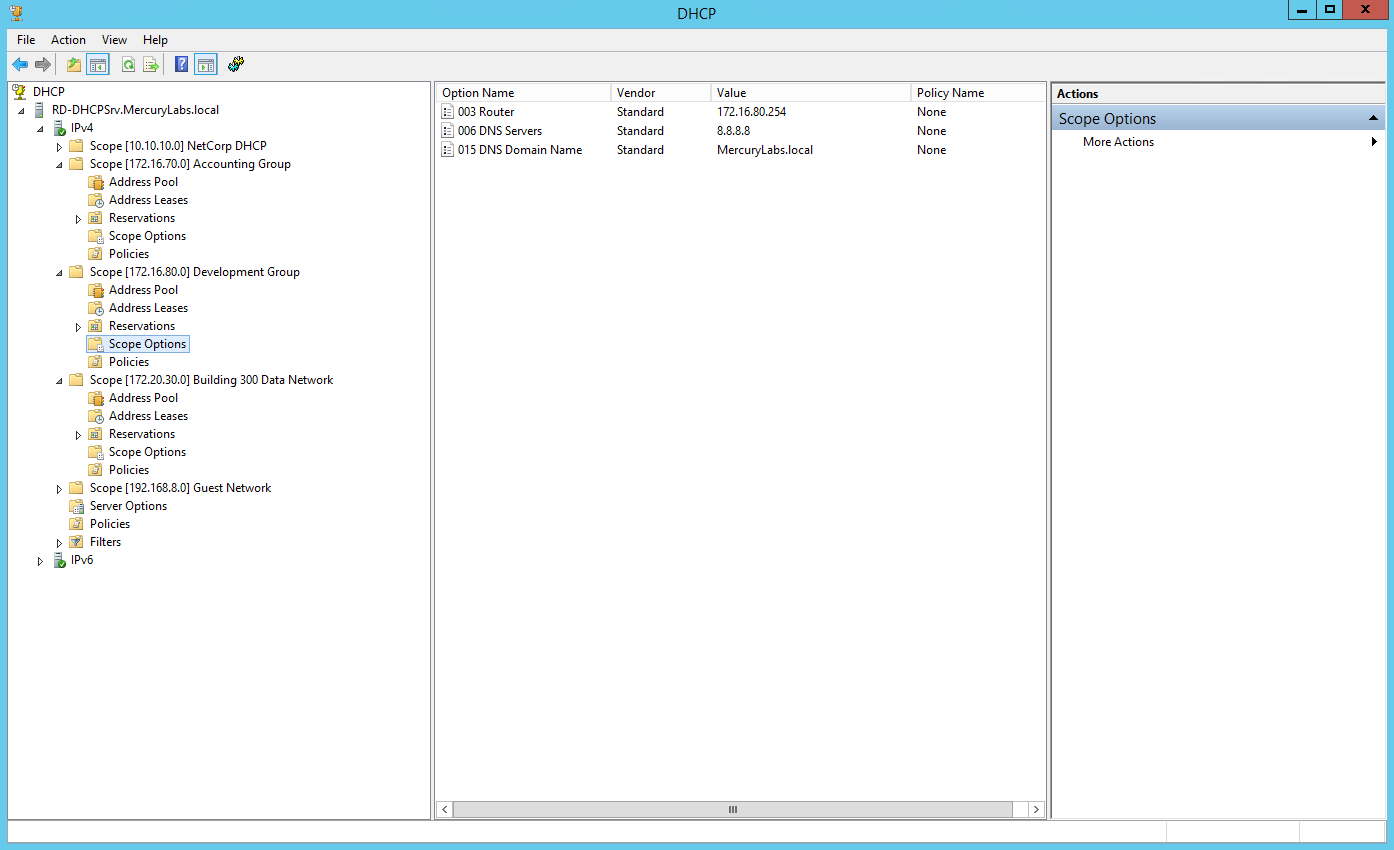Collapse the IPv4 node
This screenshot has height=850, width=1394.
[x=40, y=129]
